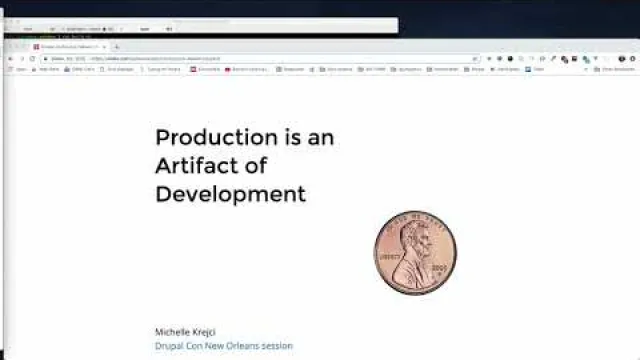
Task: Reload the current slide page
Action: [x=32, y=59]
